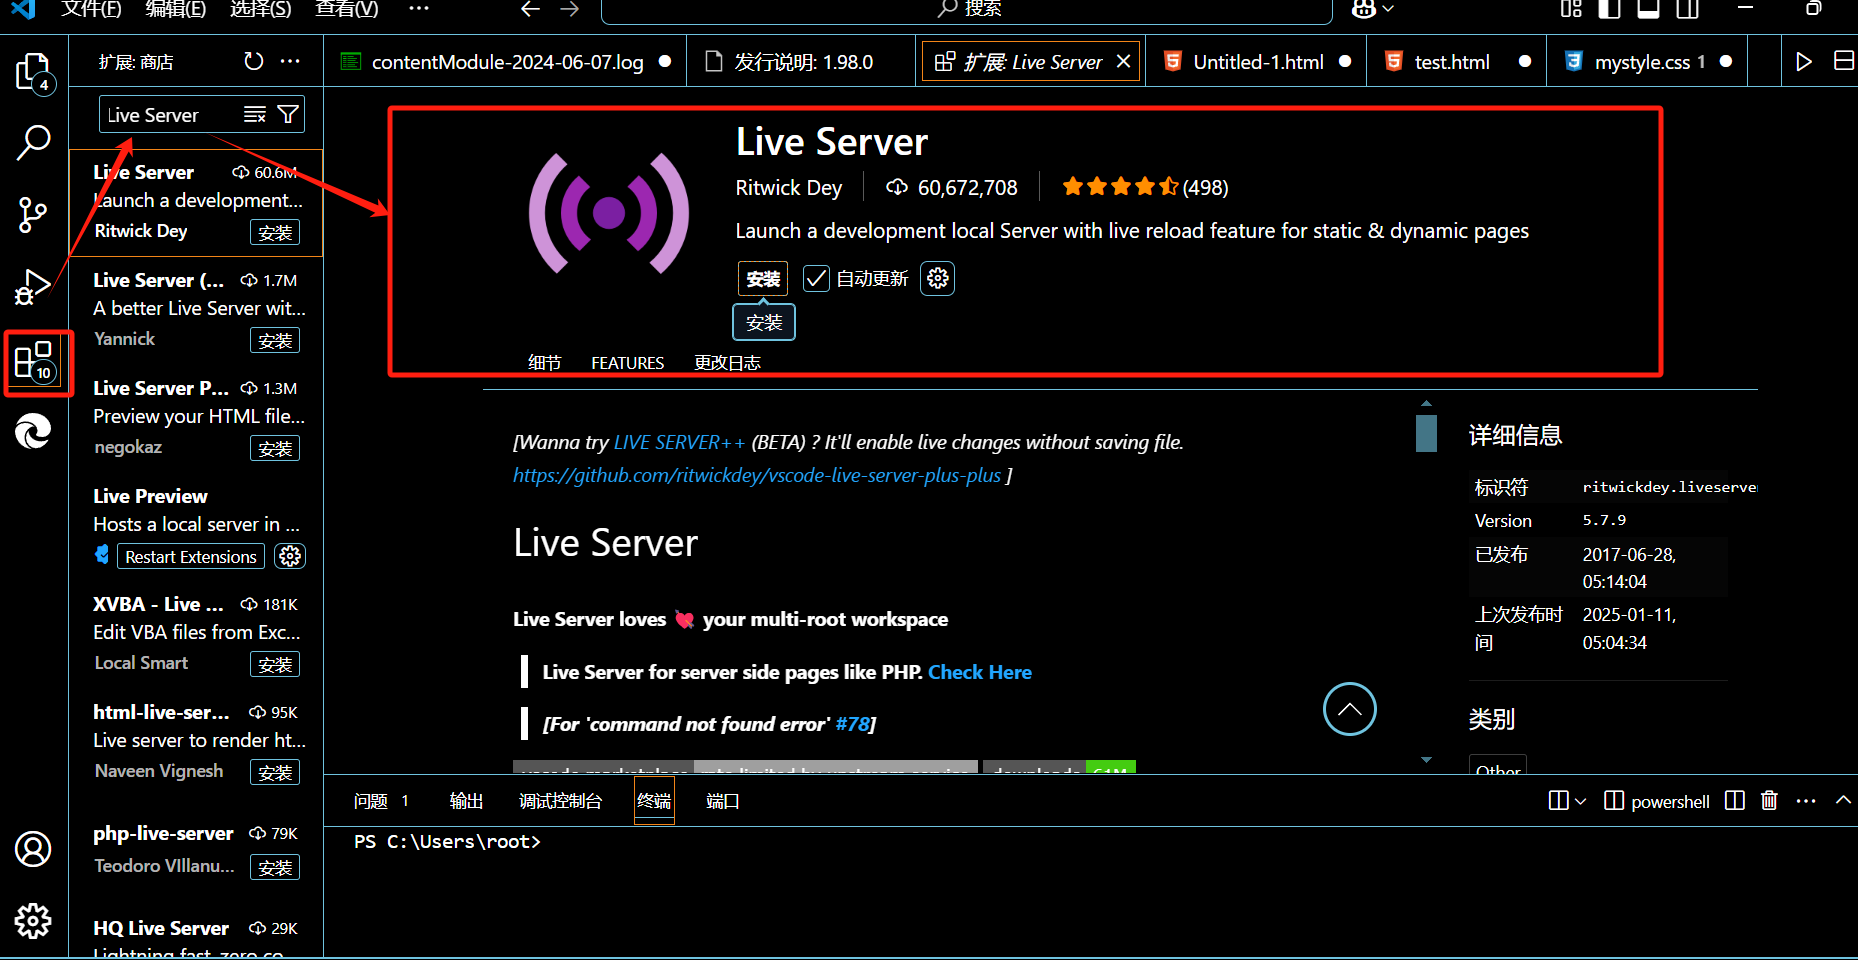Click the Restart Extensions button
The height and width of the screenshot is (960, 1858).
(190, 557)
